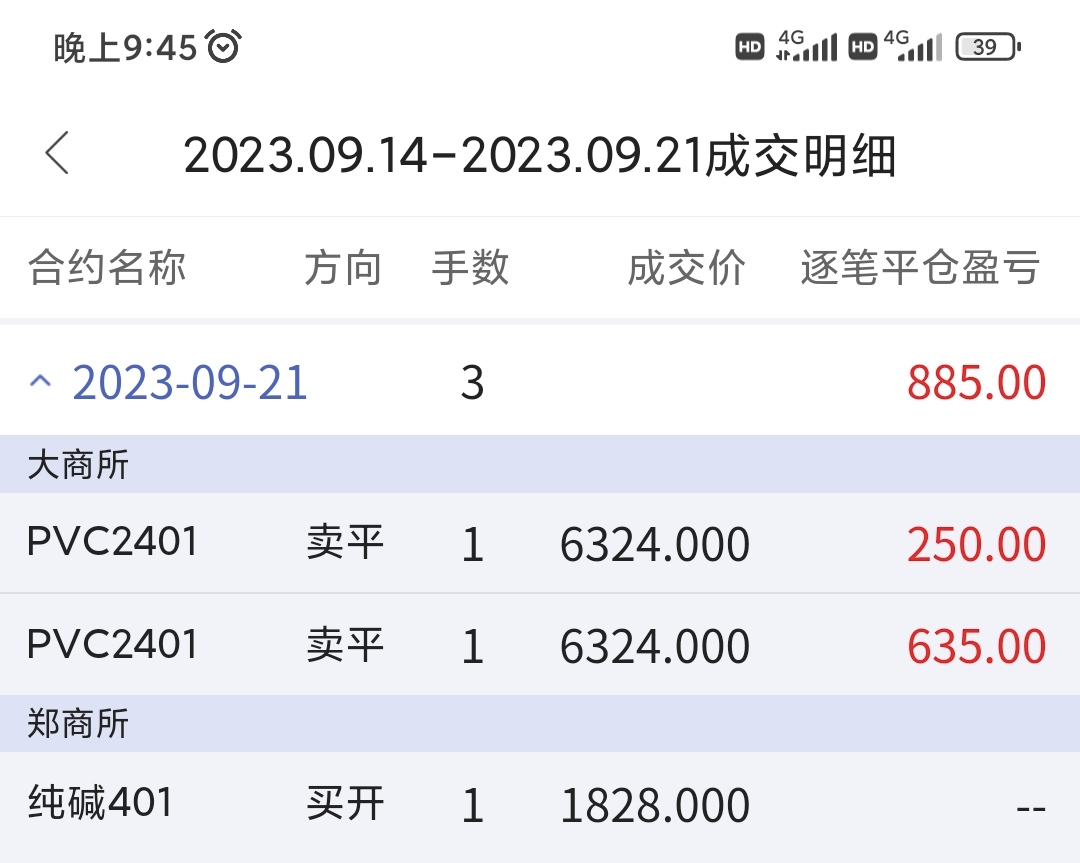Collapse the 2023-09-21 date group chevron
Viewport: 1080px width, 863px height.
[40, 383]
